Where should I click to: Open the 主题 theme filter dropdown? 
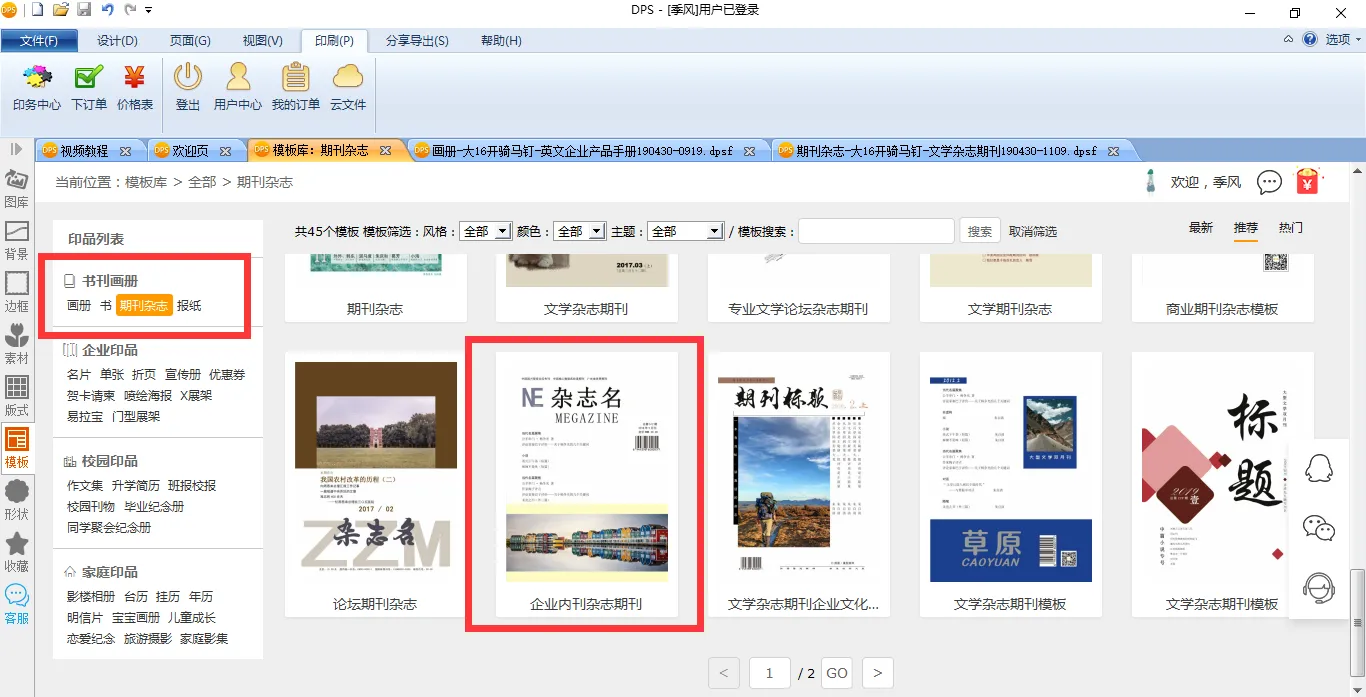pos(685,231)
